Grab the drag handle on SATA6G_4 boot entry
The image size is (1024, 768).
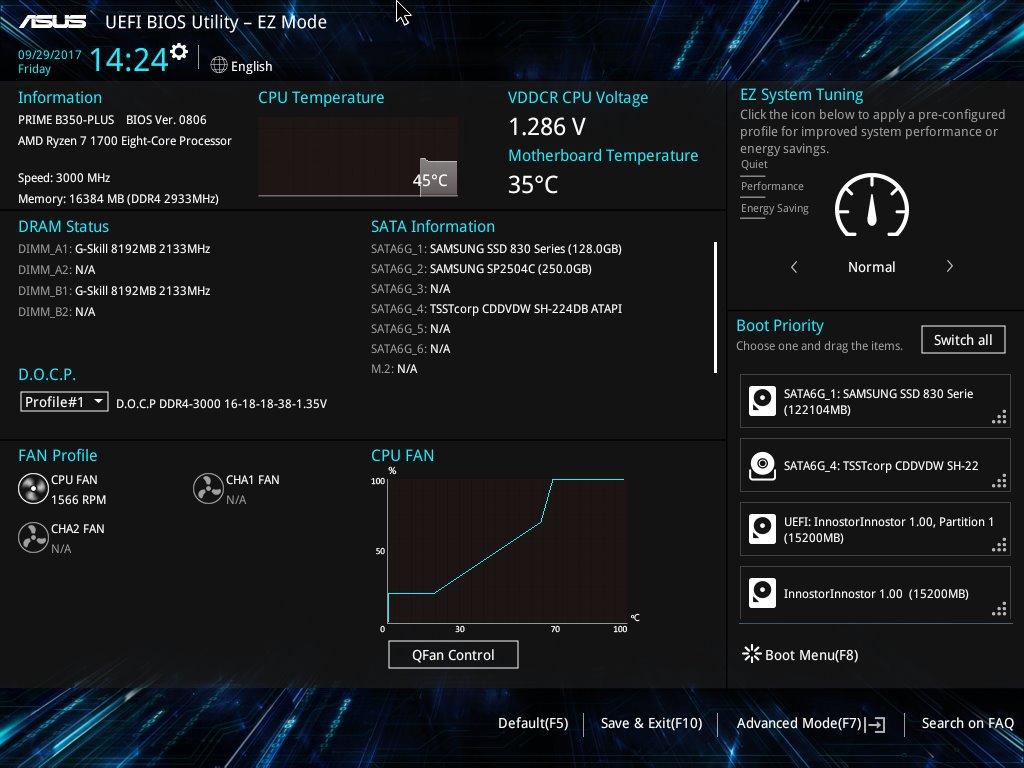[x=999, y=481]
